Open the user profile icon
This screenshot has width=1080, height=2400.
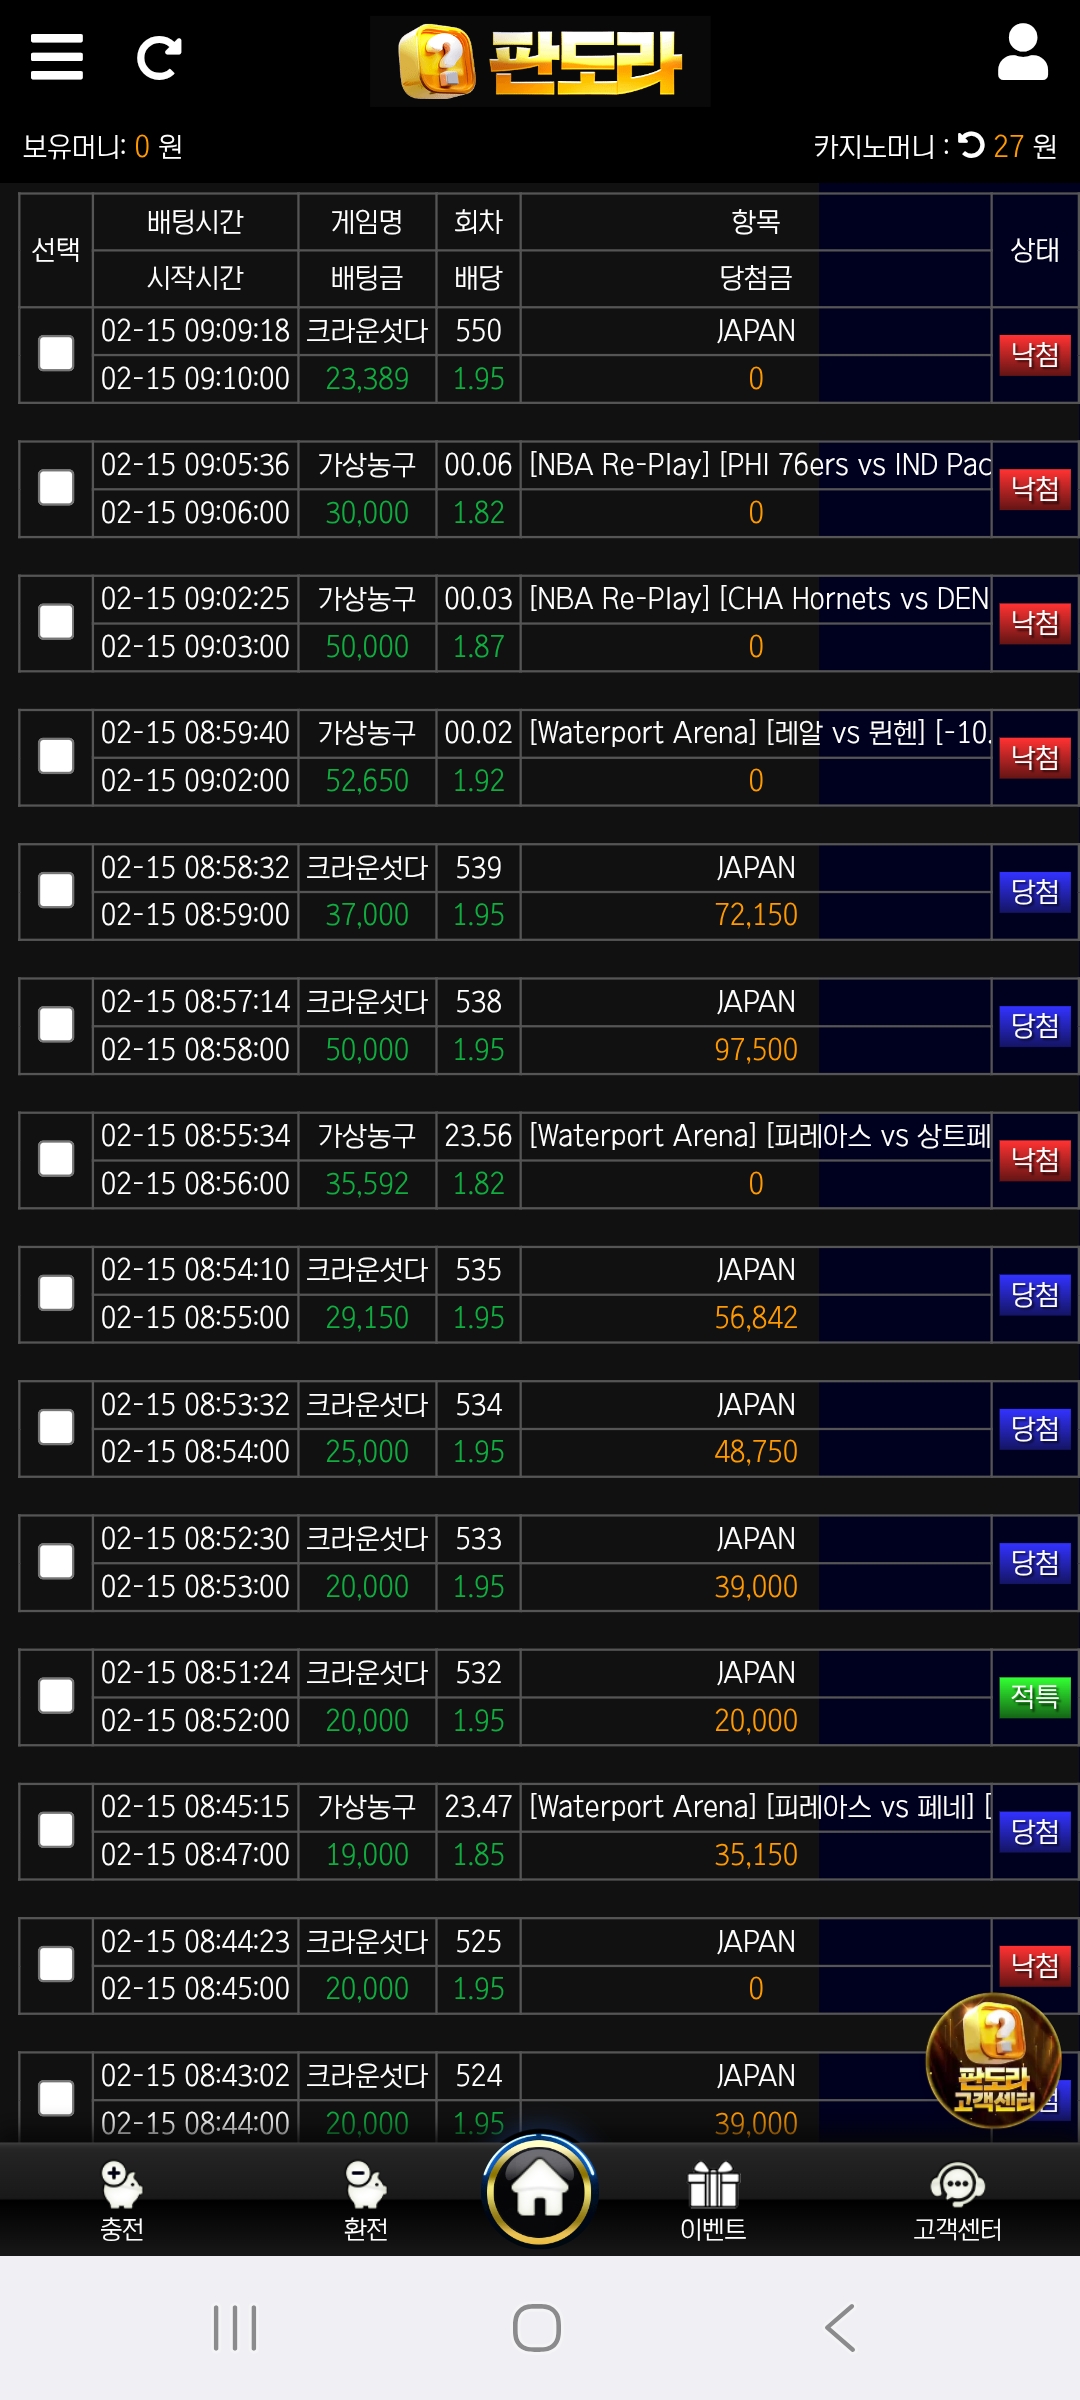coord(1022,54)
